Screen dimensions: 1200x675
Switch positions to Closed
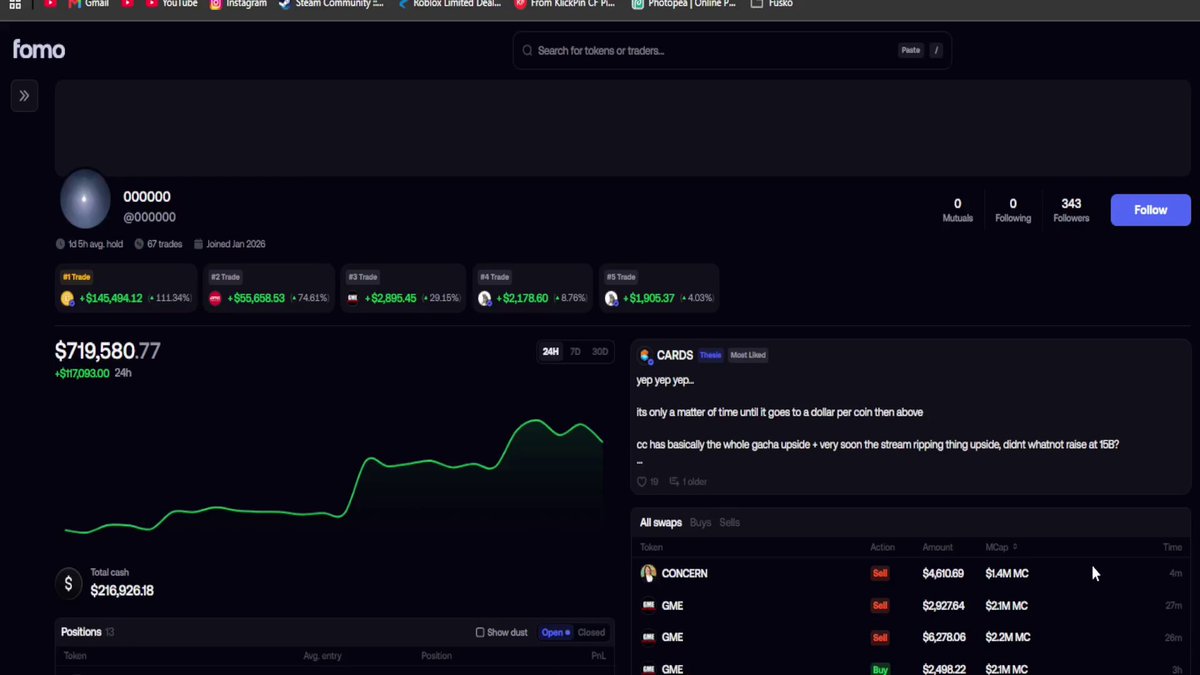591,632
